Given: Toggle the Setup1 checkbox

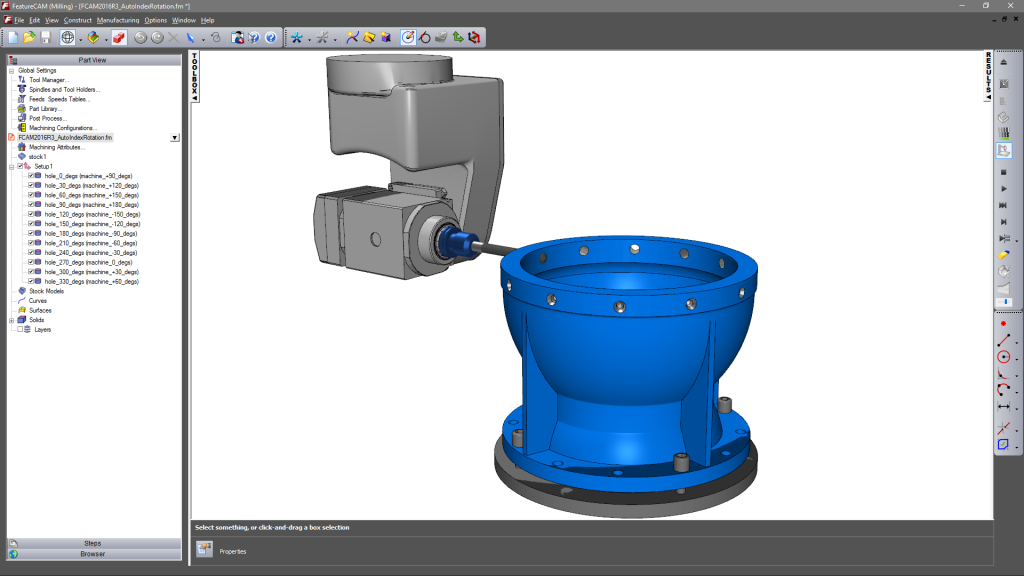Looking at the screenshot, I should tap(20, 166).
